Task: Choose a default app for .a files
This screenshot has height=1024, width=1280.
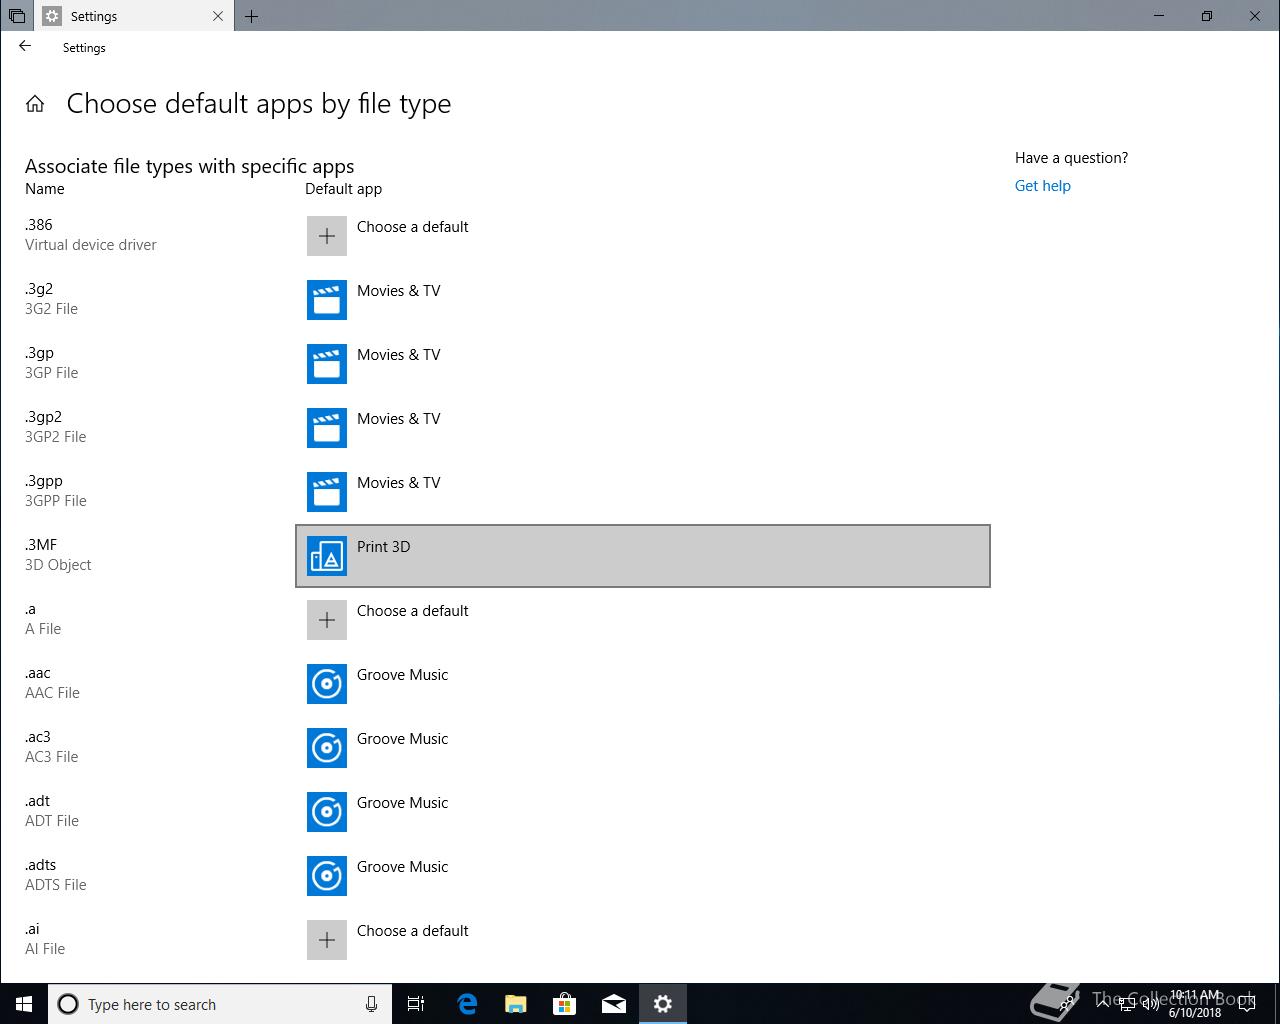Action: (642, 620)
